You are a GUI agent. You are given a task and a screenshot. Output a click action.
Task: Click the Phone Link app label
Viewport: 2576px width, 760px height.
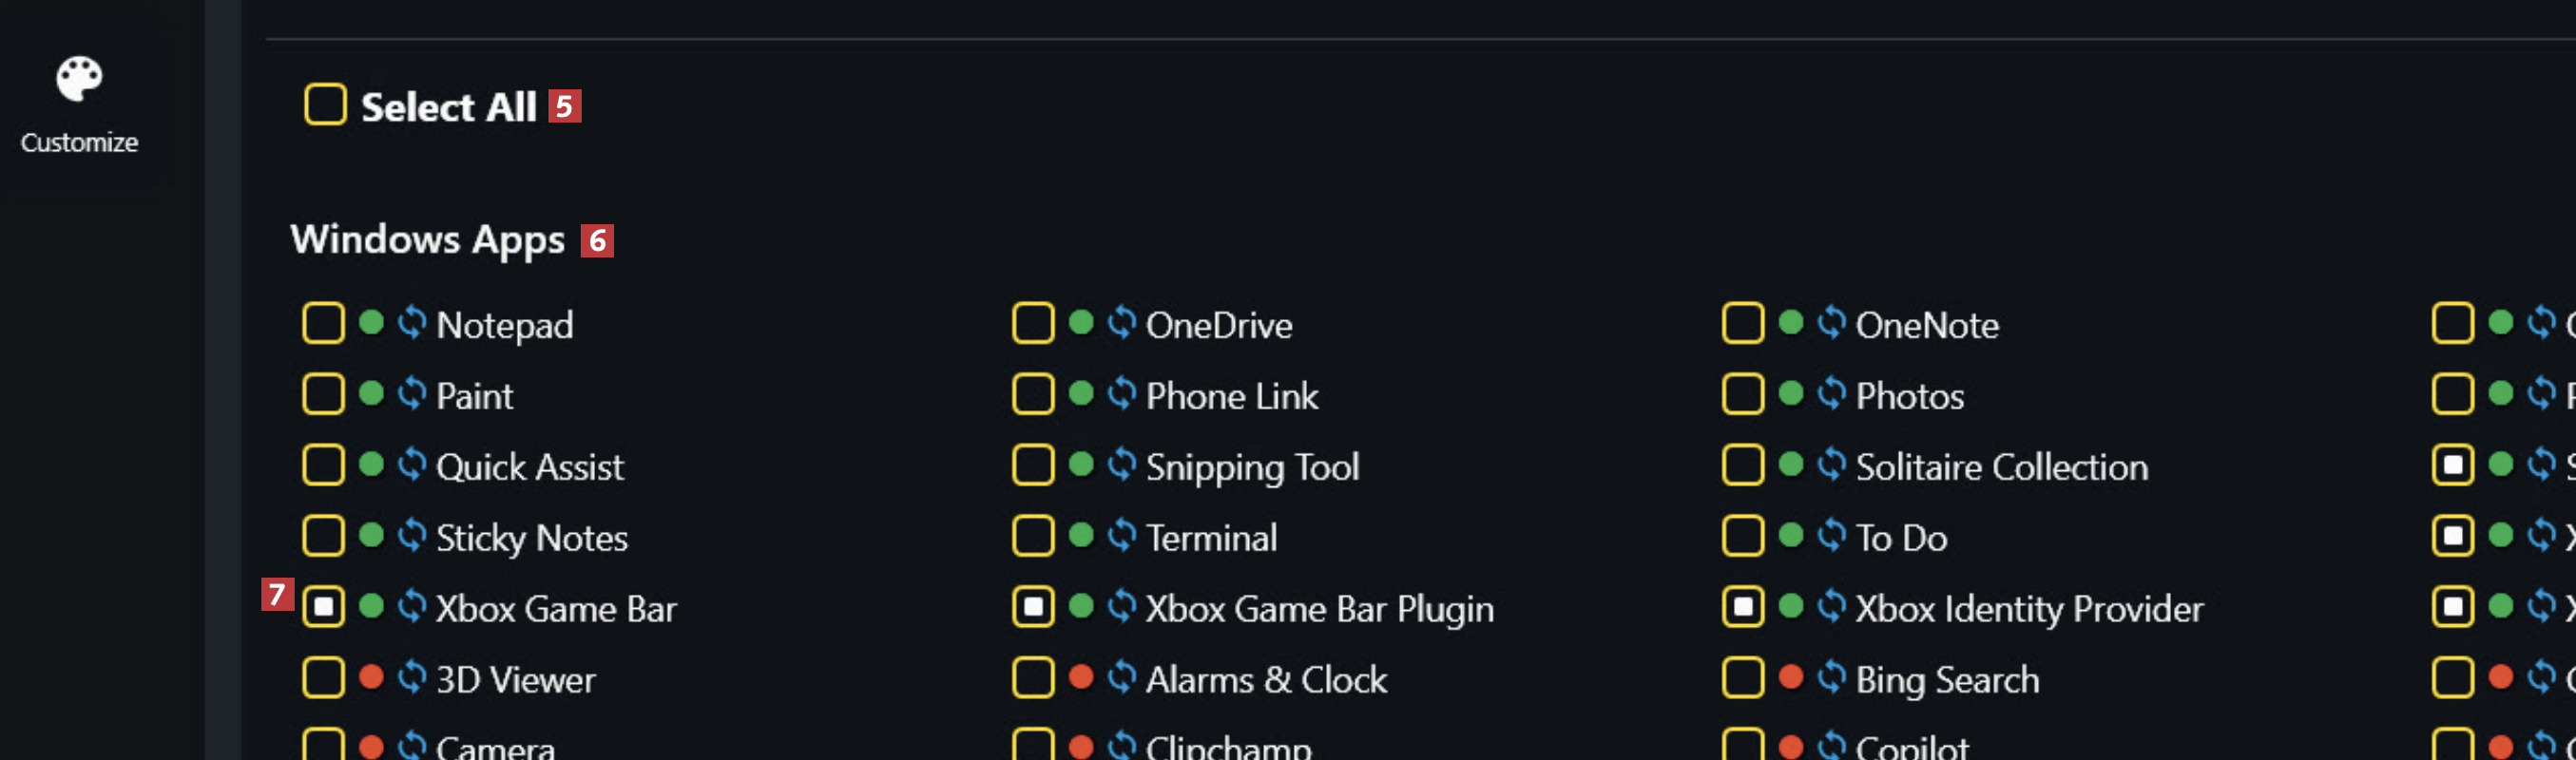[1232, 396]
